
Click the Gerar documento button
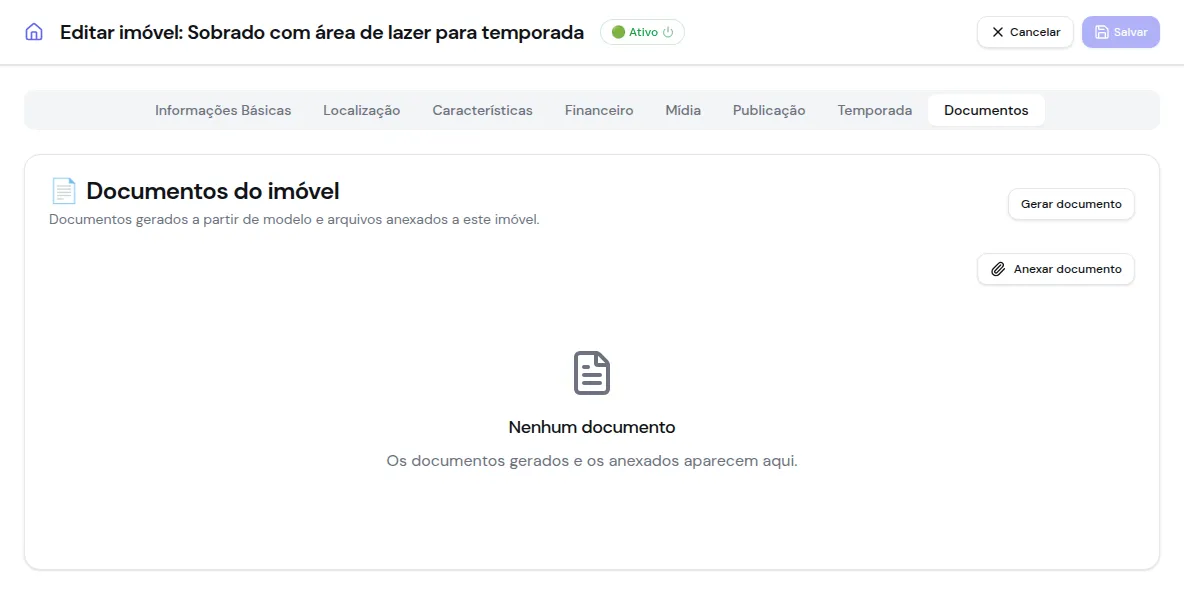tap(1071, 204)
